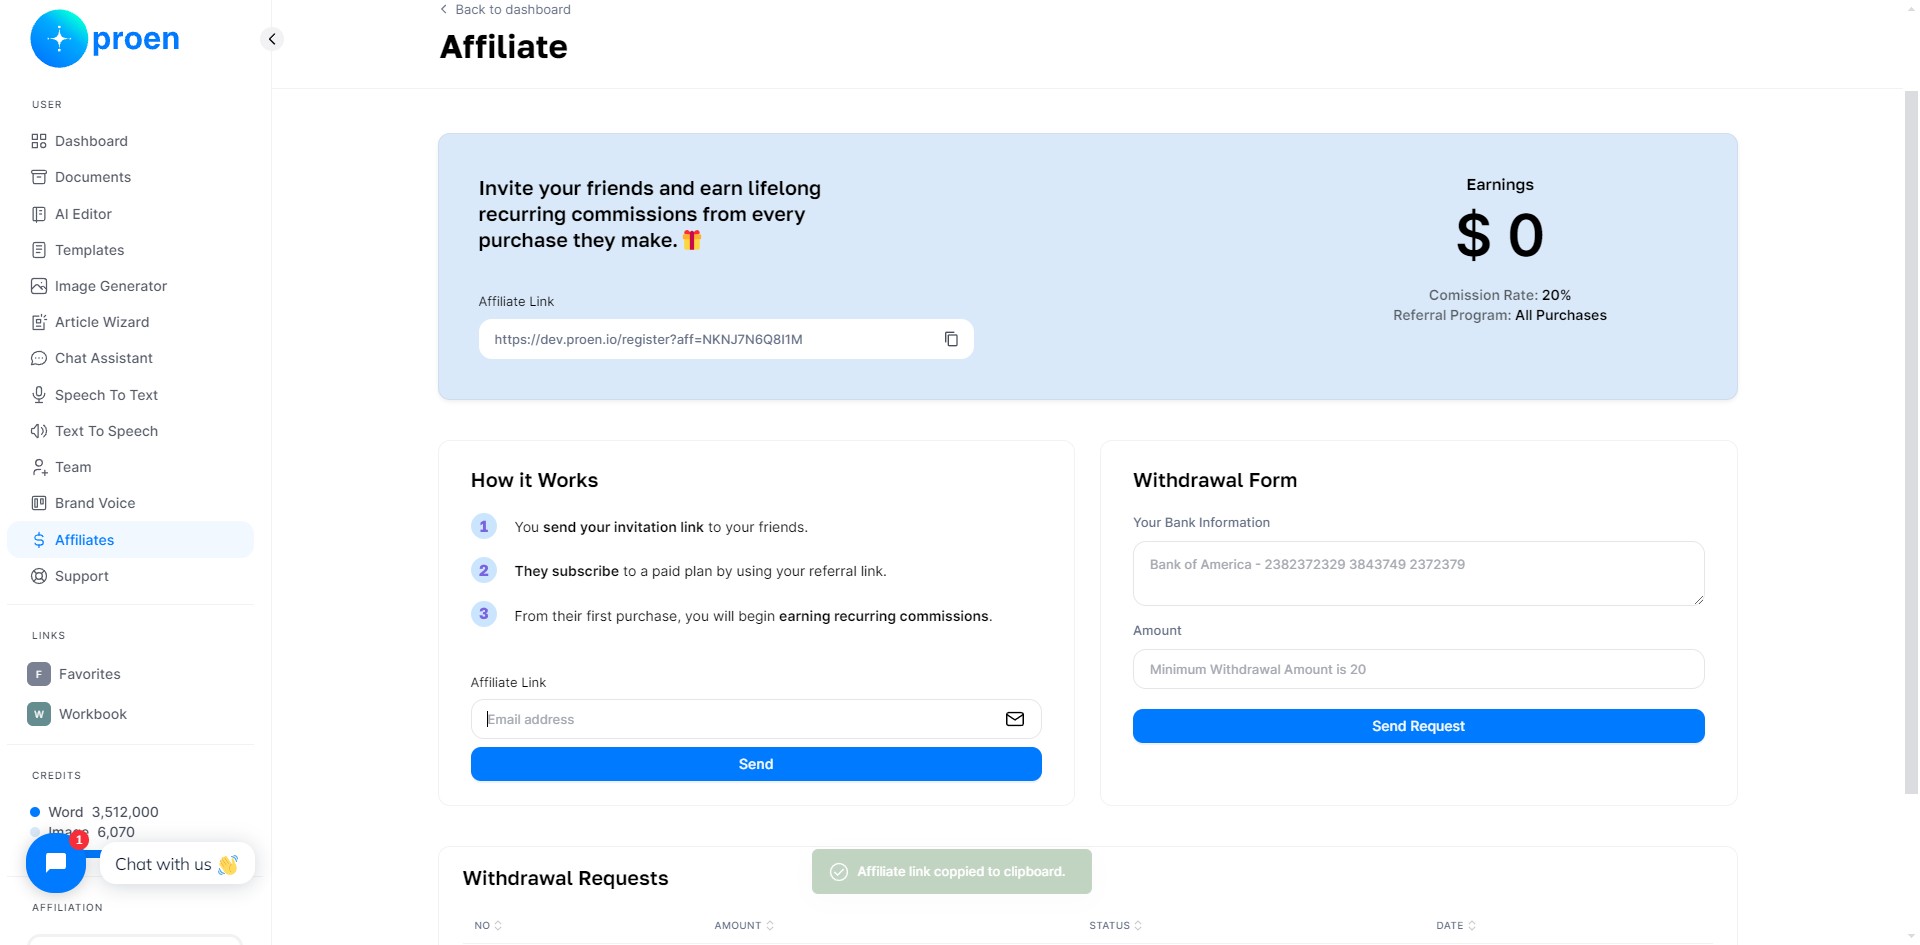Image resolution: width=1920 pixels, height=945 pixels.
Task: Click the AI Editor menu label
Action: pyautogui.click(x=83, y=214)
